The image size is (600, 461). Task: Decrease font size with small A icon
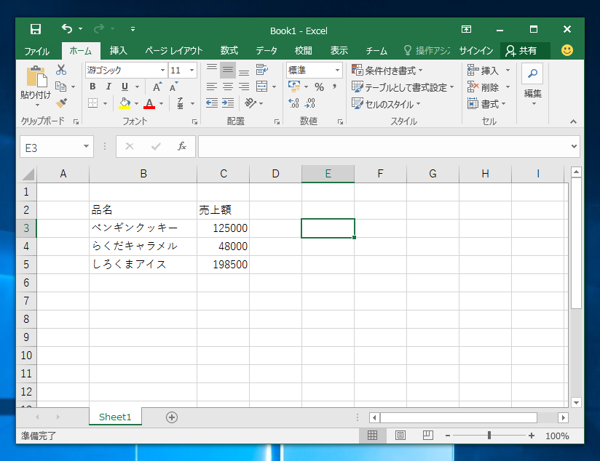[174, 87]
